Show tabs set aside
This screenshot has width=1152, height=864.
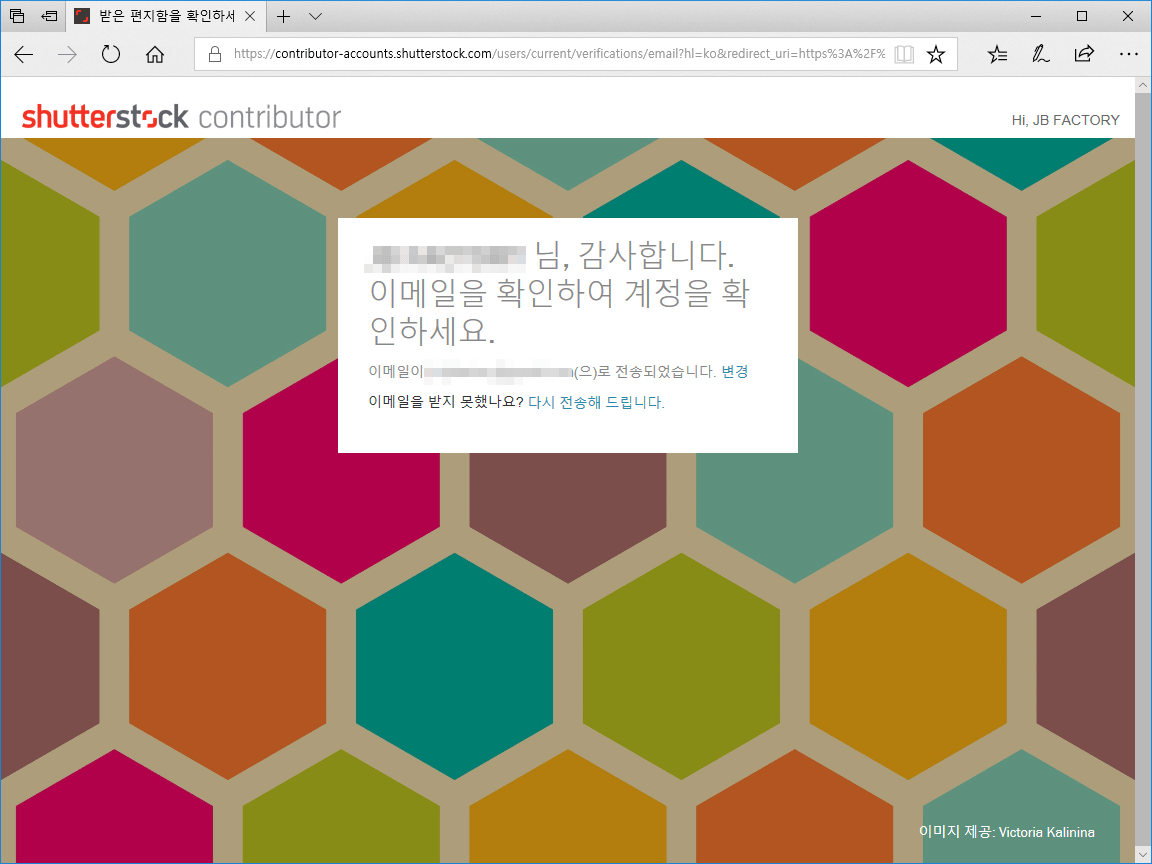pyautogui.click(x=16, y=16)
